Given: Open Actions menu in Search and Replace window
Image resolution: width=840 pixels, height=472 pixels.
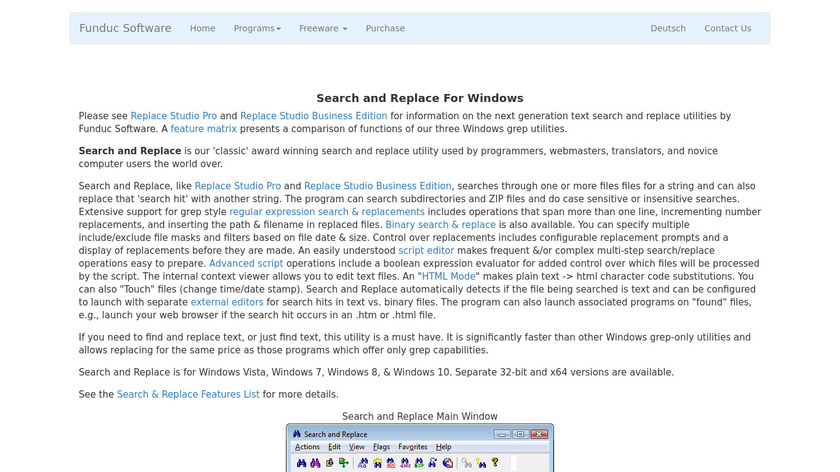Looking at the screenshot, I should pos(307,447).
